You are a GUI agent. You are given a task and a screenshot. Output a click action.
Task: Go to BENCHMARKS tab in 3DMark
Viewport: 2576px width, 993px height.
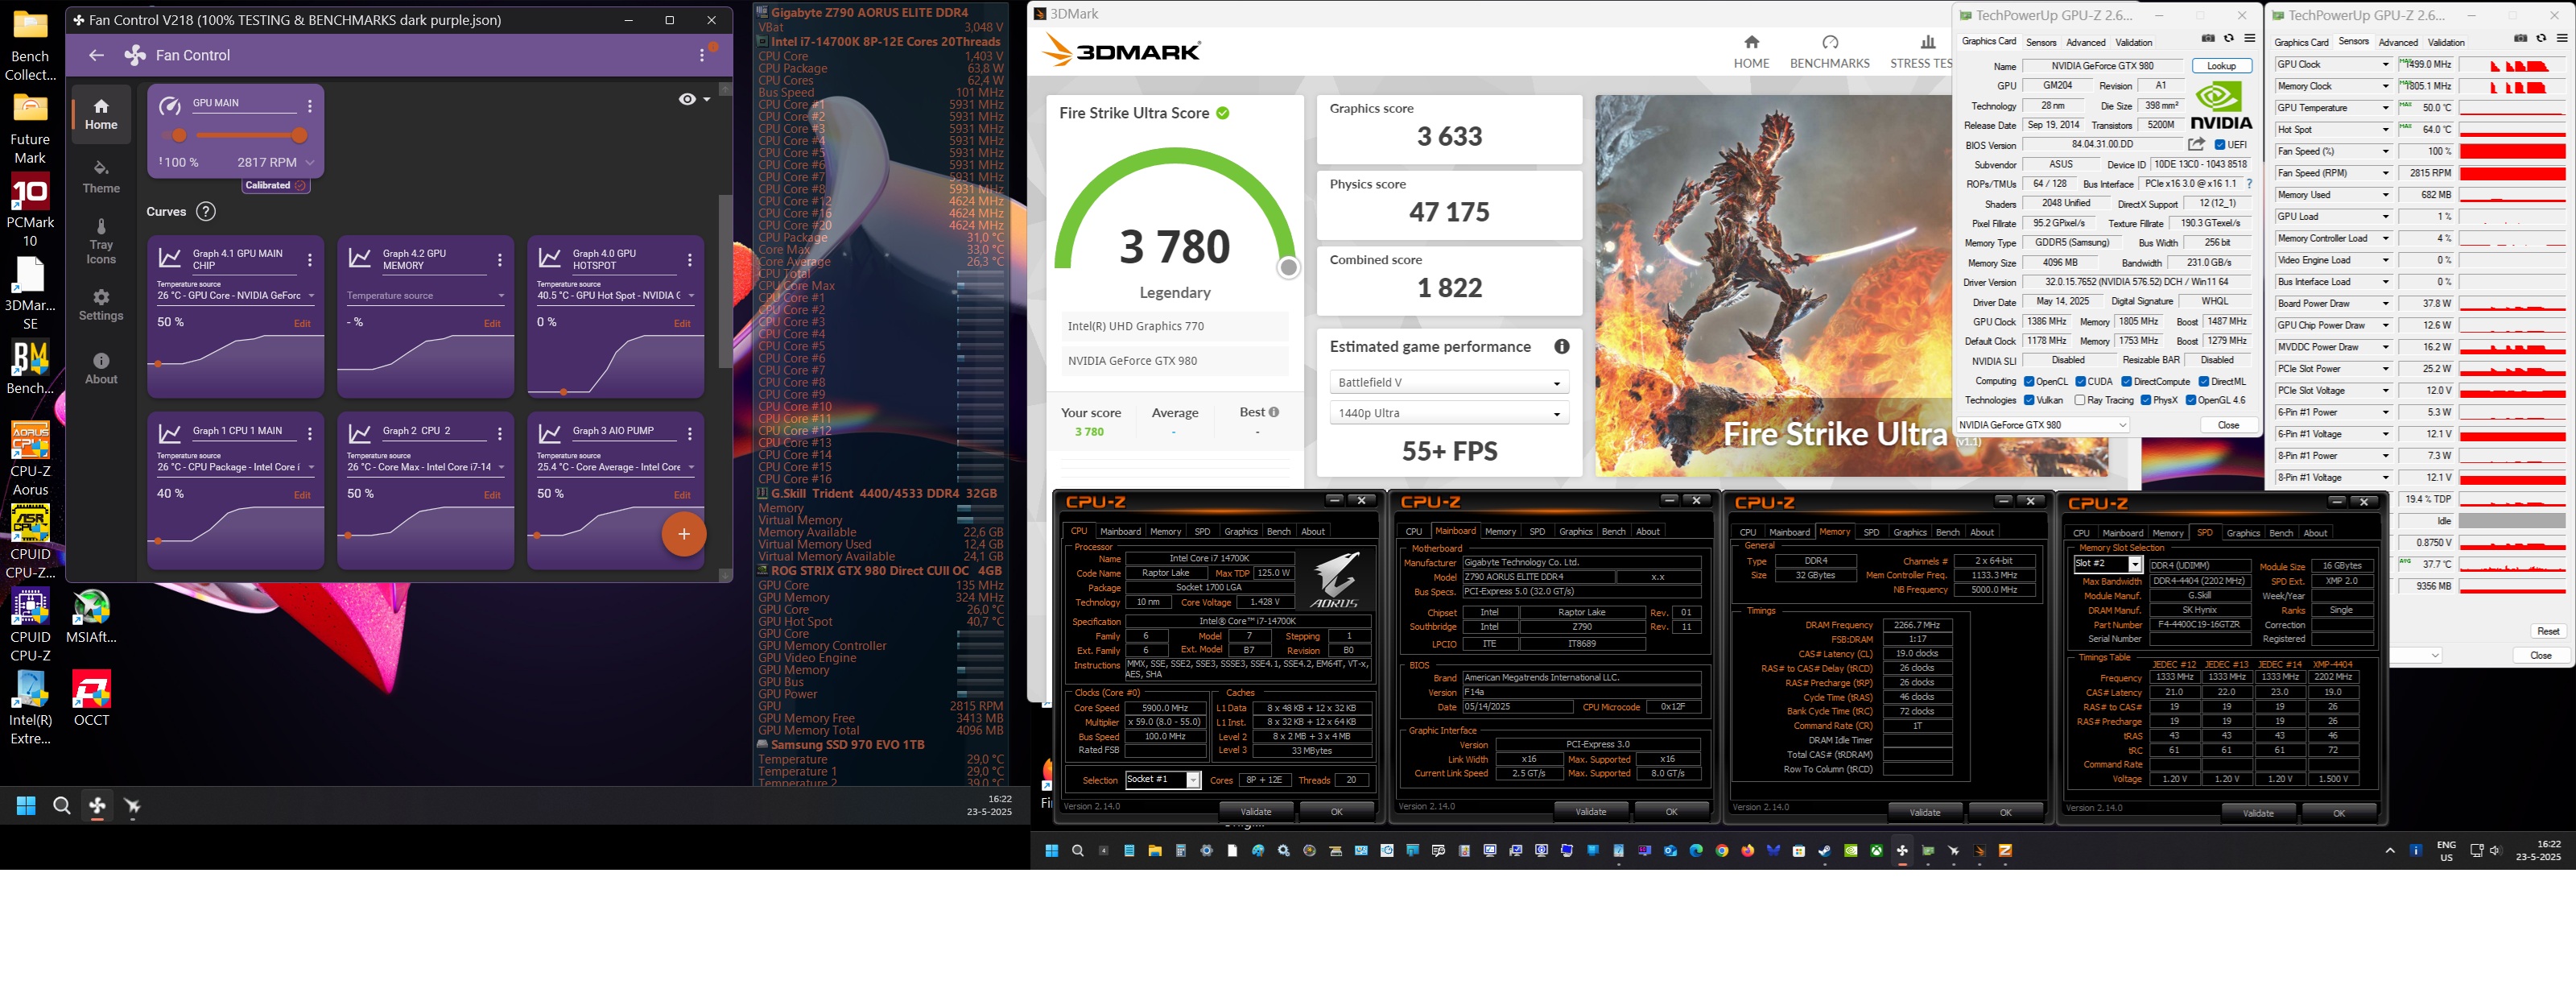(x=1829, y=51)
